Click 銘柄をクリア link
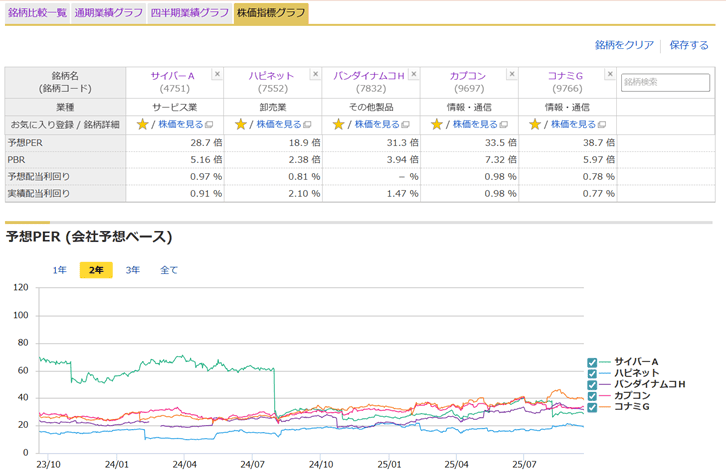The image size is (726, 472). (624, 45)
